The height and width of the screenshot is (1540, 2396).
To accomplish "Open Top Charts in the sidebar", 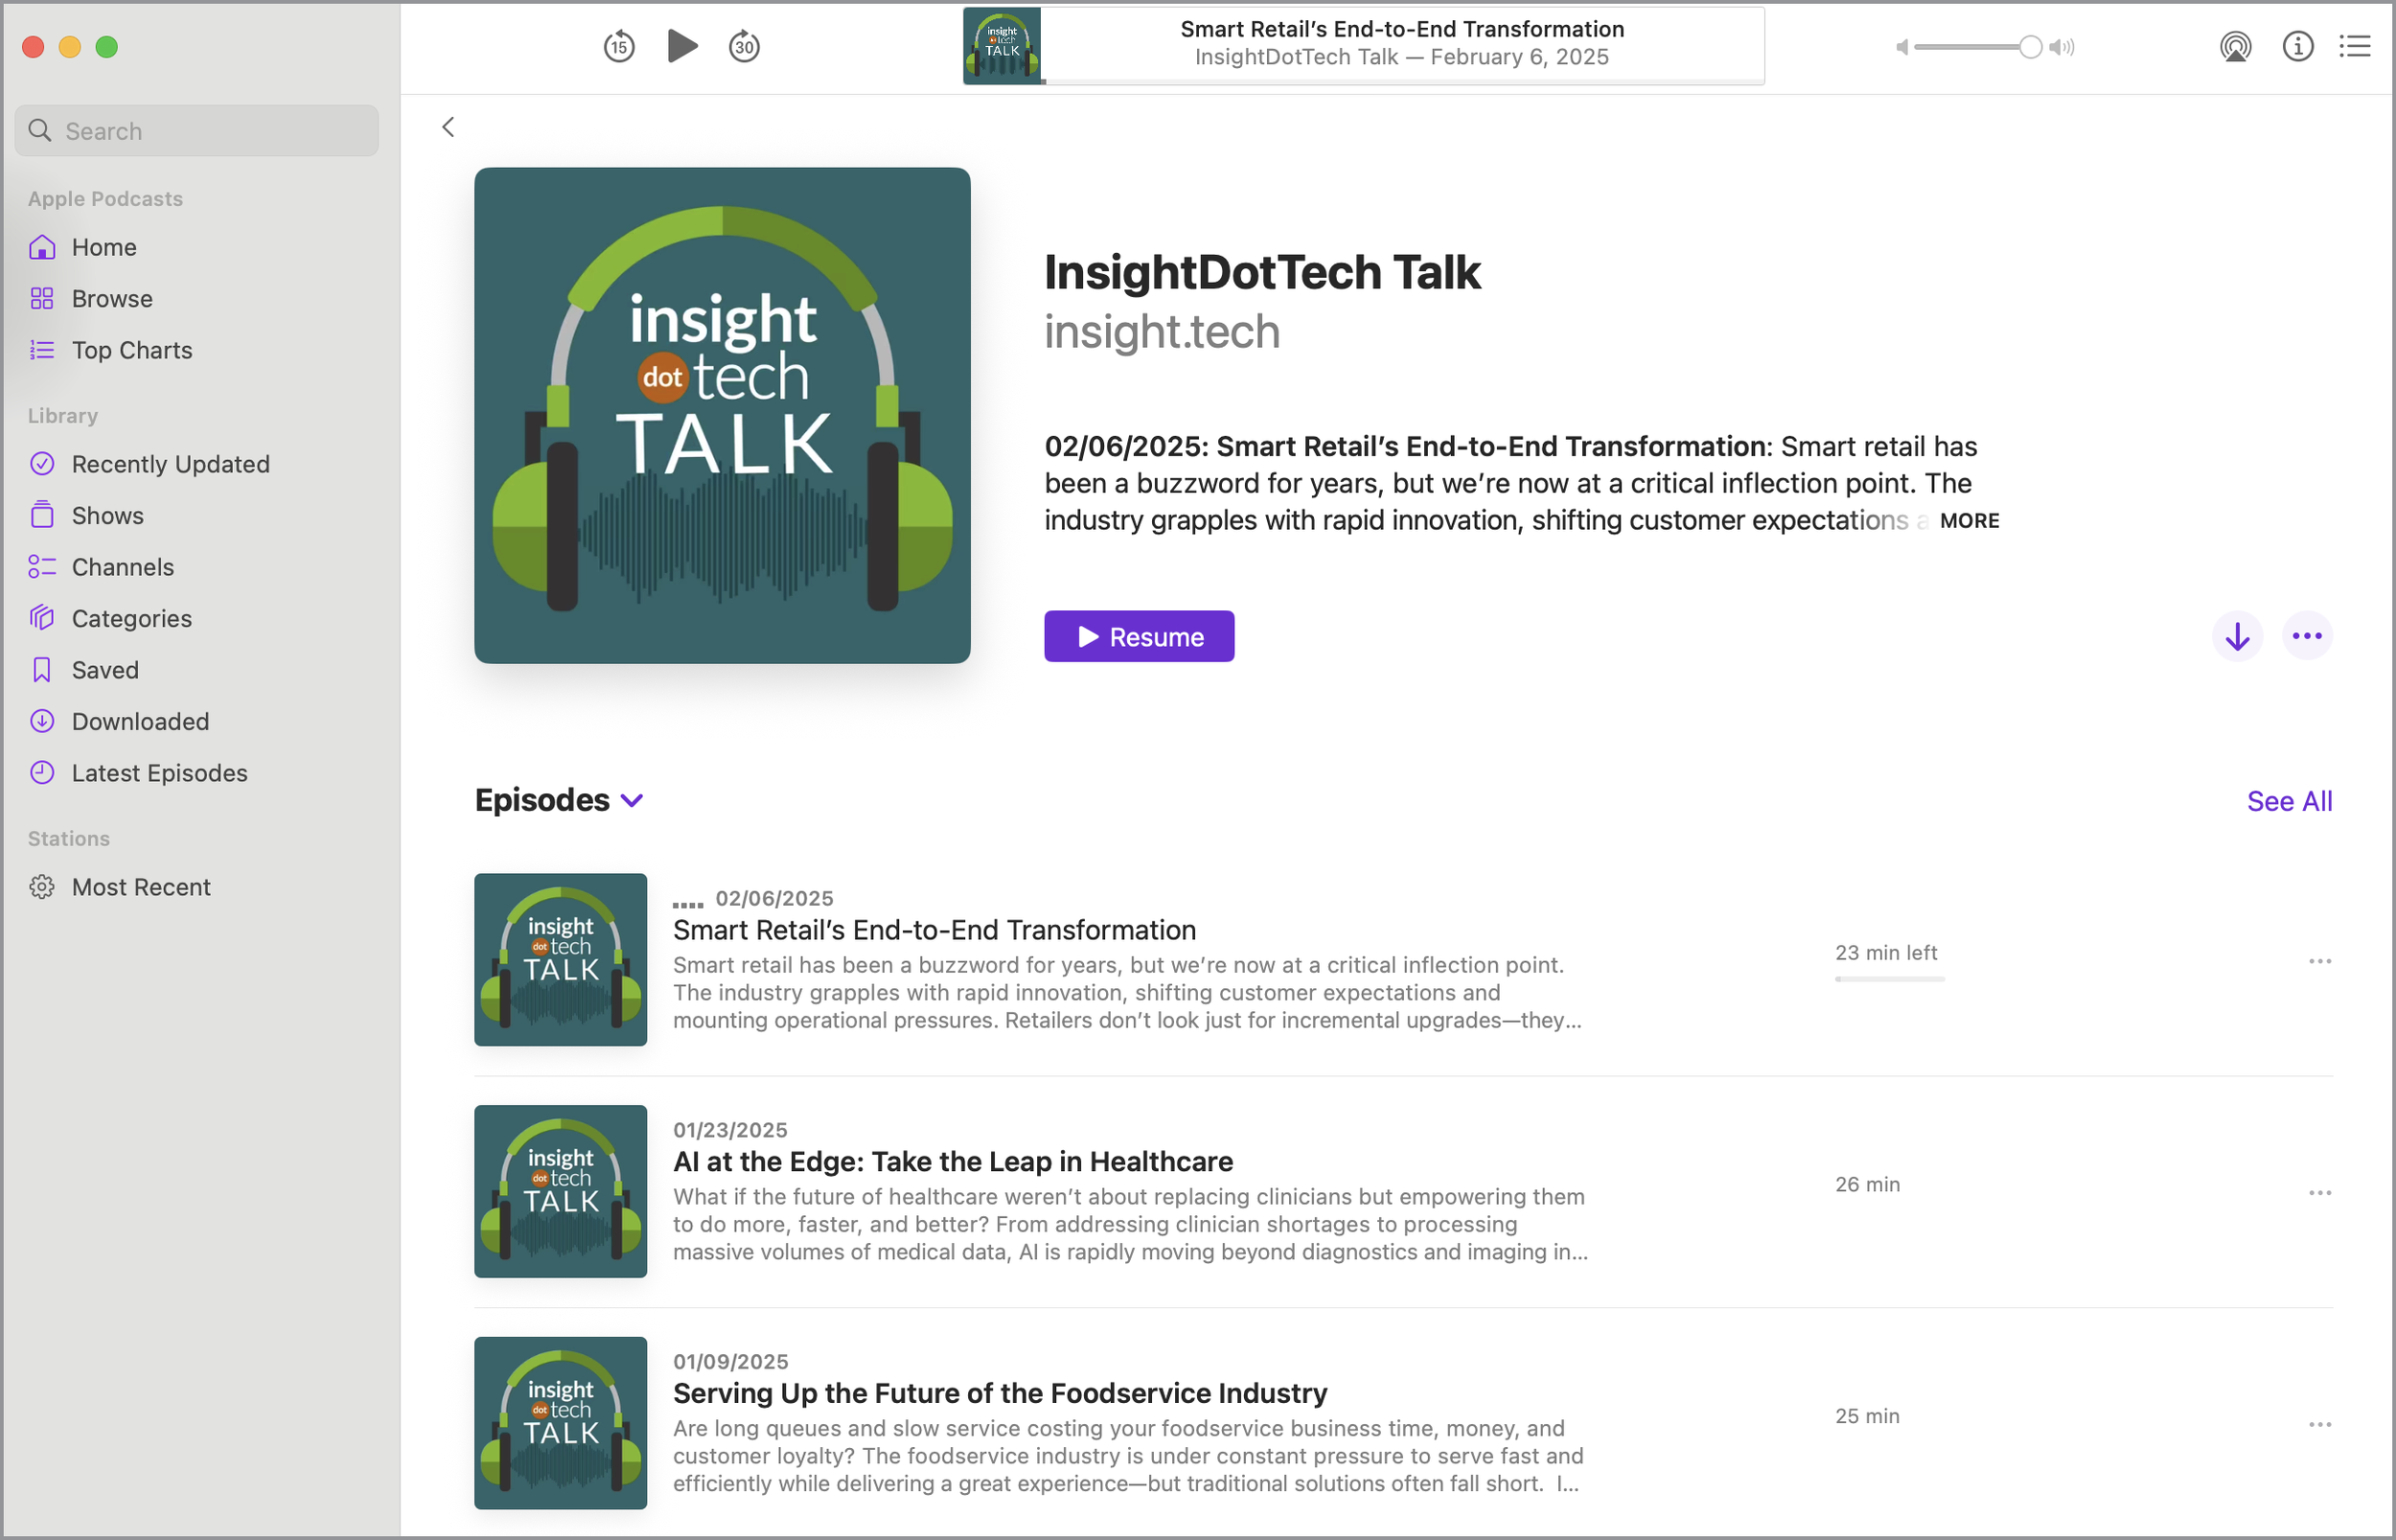I will click(131, 350).
